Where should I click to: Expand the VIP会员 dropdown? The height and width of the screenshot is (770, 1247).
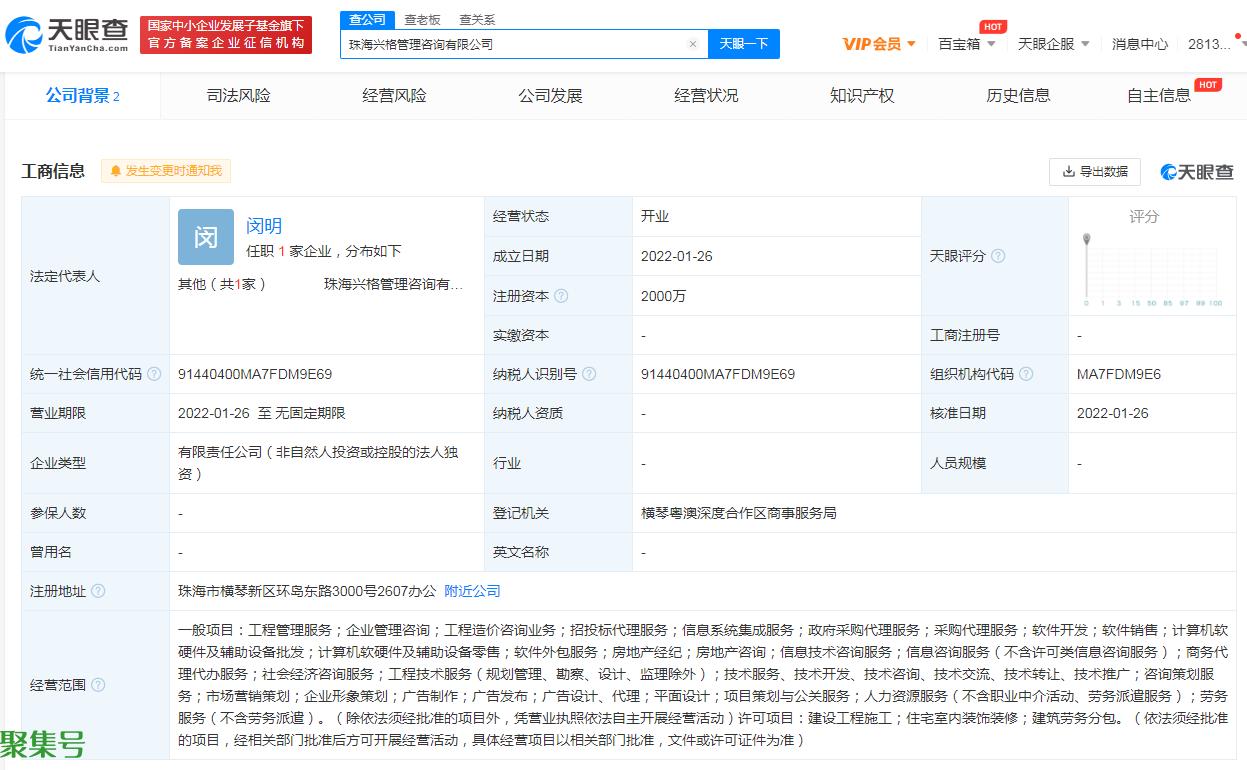879,44
